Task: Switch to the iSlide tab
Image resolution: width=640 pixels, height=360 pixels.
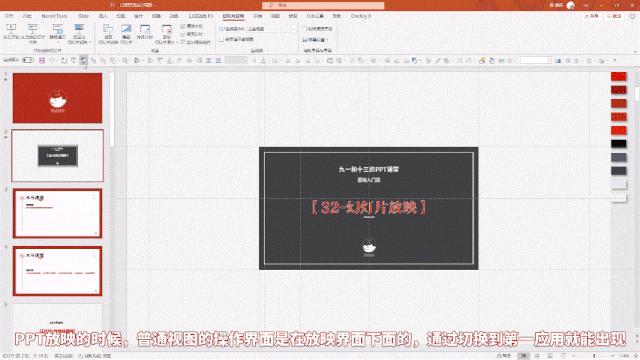Action: tap(83, 16)
